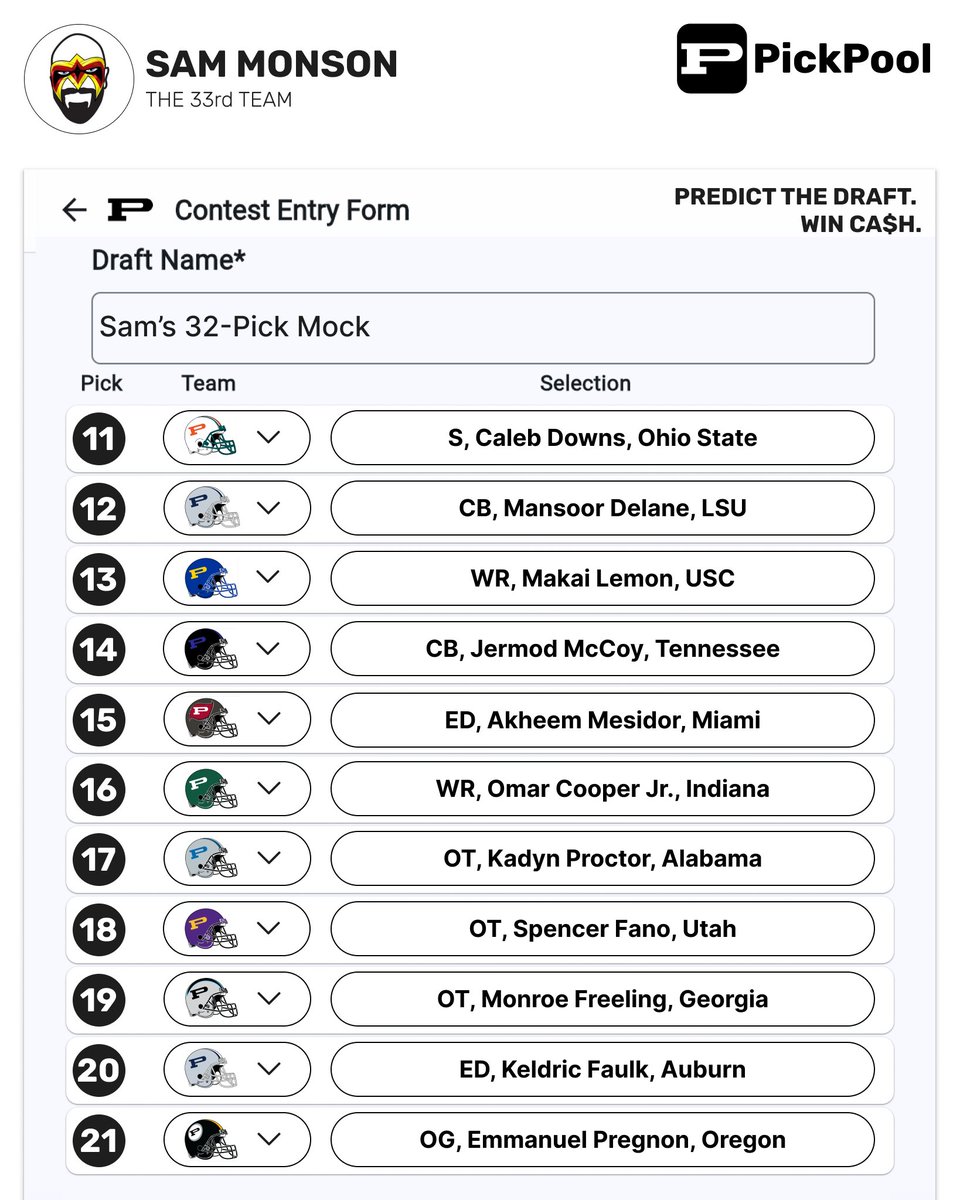
Task: Click the red and gray helmet for pick 15
Action: 212,719
